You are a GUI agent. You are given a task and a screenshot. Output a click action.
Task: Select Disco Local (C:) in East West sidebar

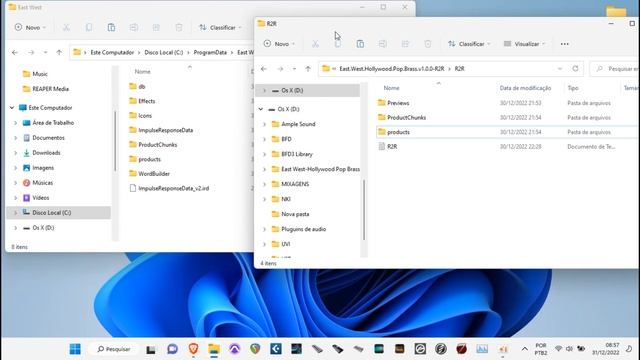pos(51,213)
